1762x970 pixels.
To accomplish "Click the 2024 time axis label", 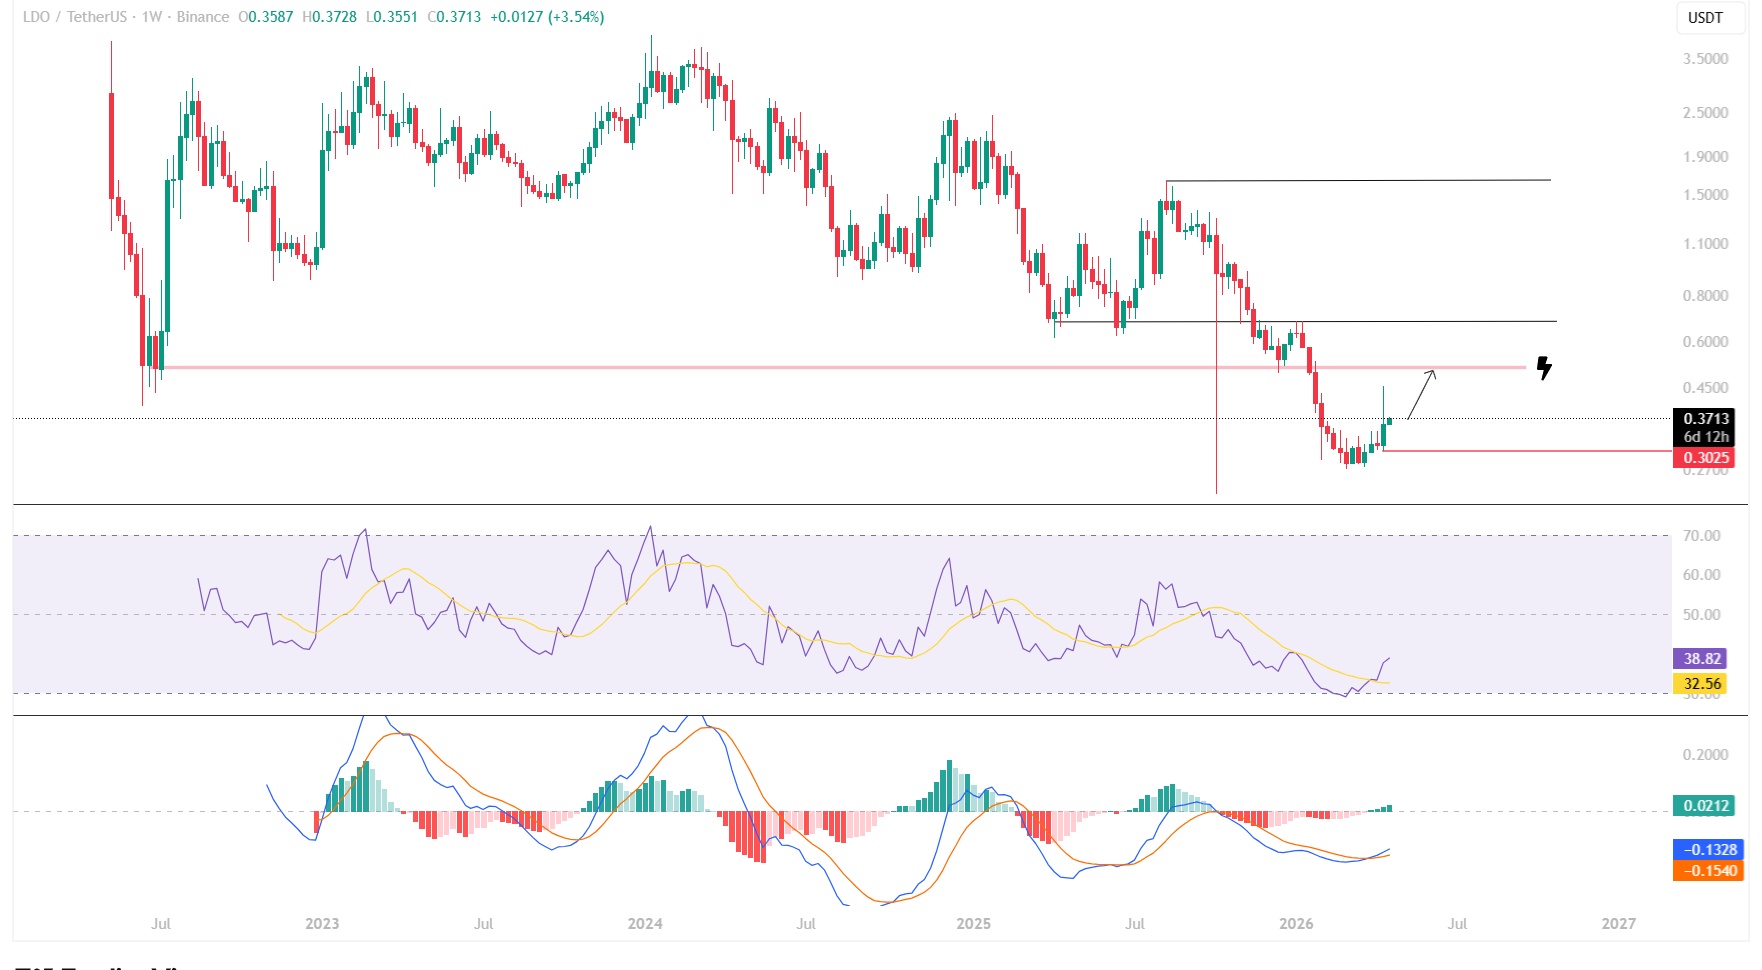I will (645, 924).
